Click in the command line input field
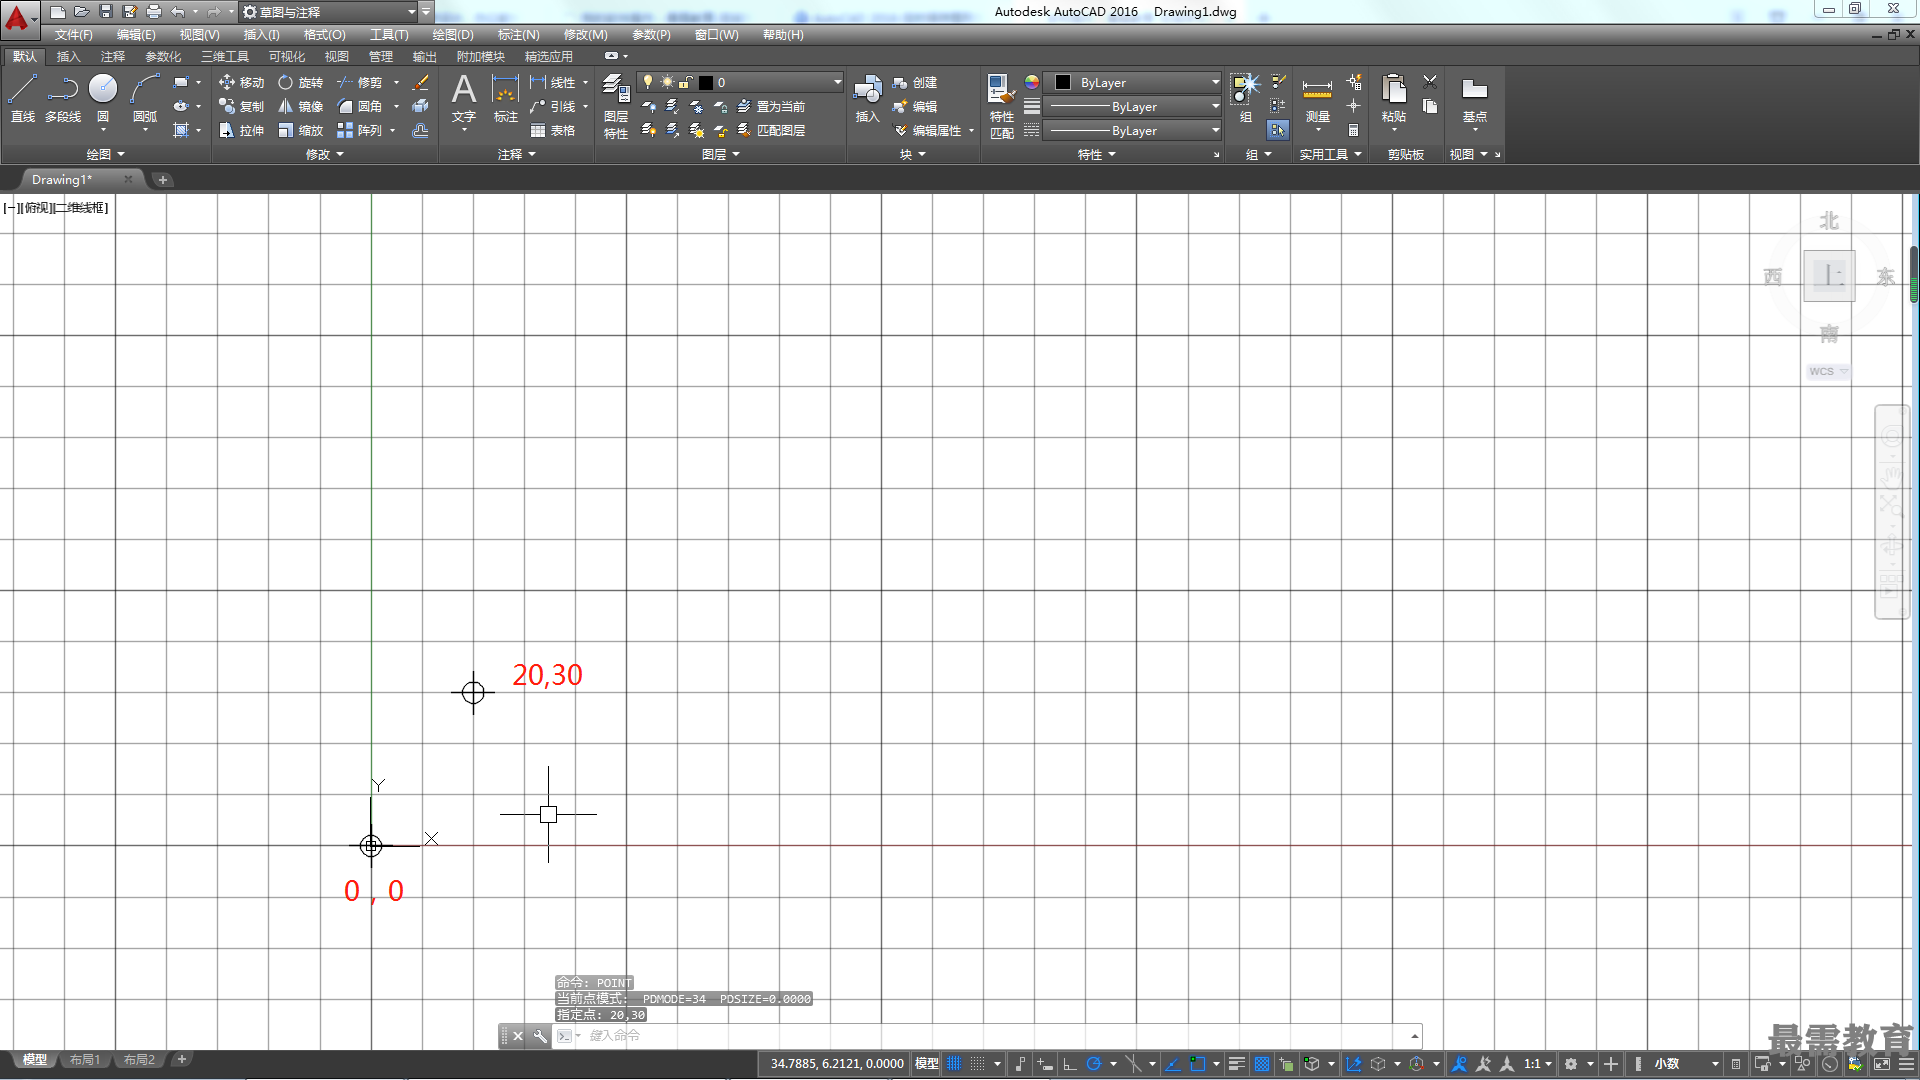The width and height of the screenshot is (1920, 1080). (995, 1036)
